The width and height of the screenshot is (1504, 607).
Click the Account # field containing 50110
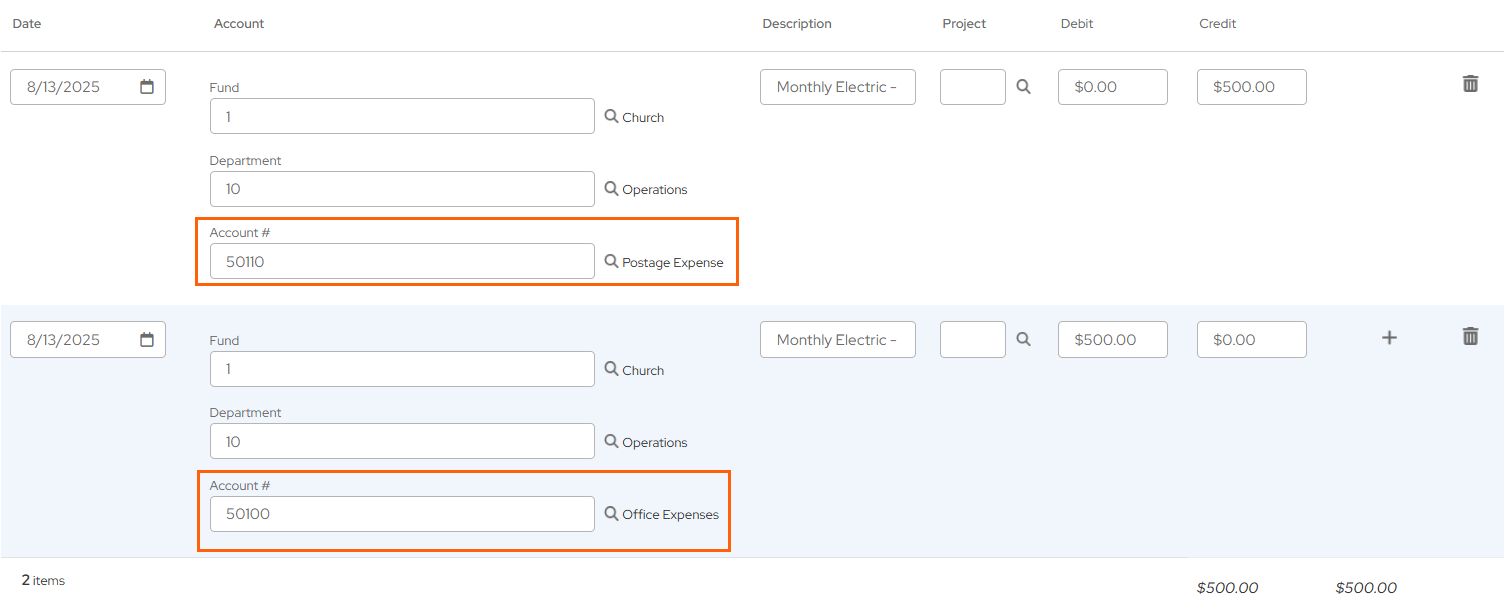click(402, 262)
